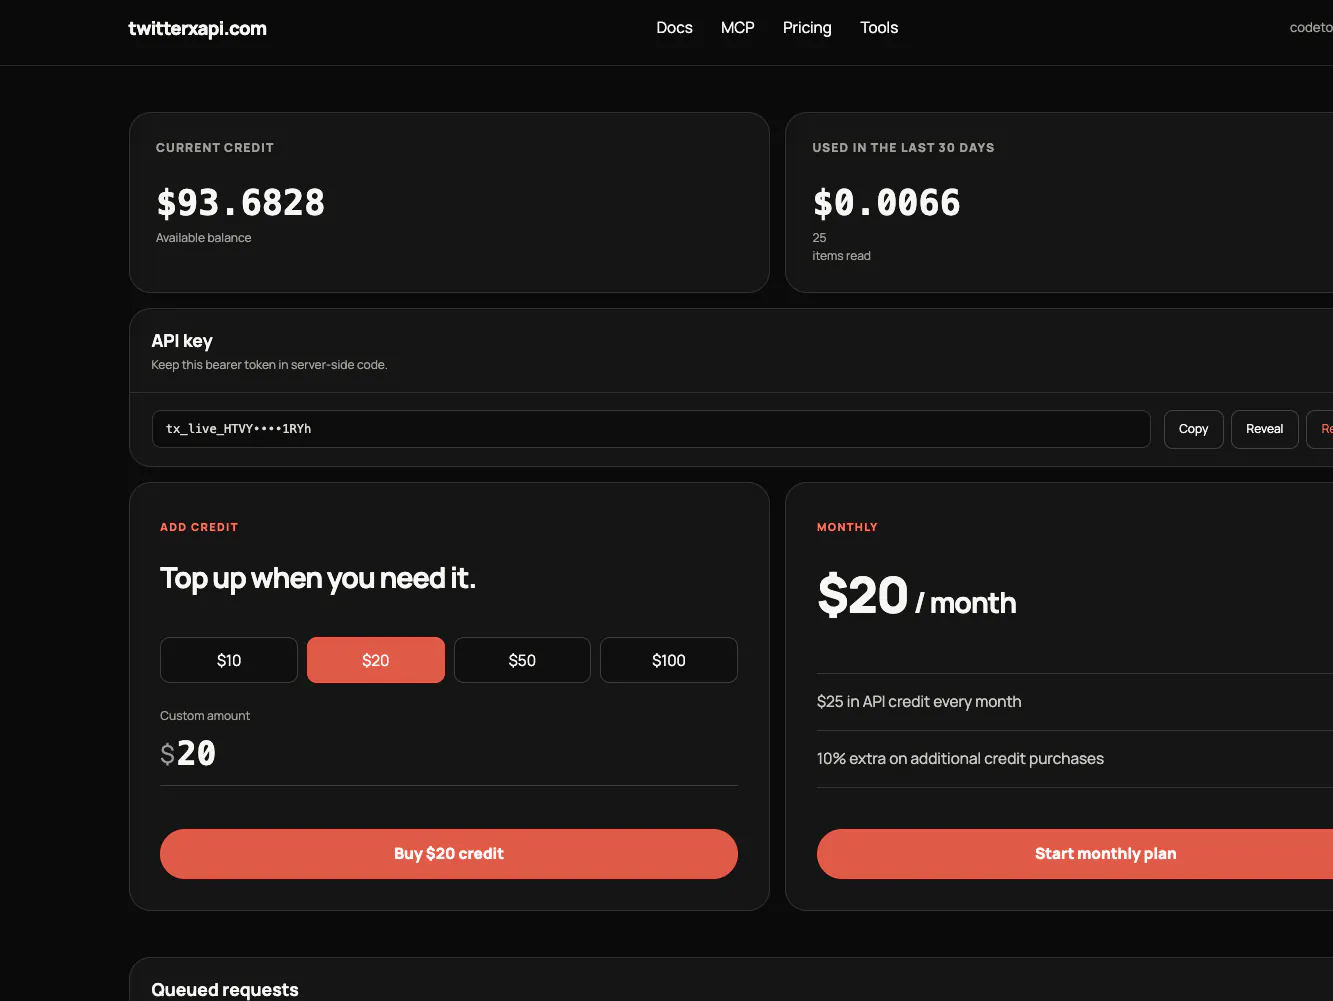Click the $93.6828 current credit value
This screenshot has width=1333, height=1001.
[x=240, y=203]
